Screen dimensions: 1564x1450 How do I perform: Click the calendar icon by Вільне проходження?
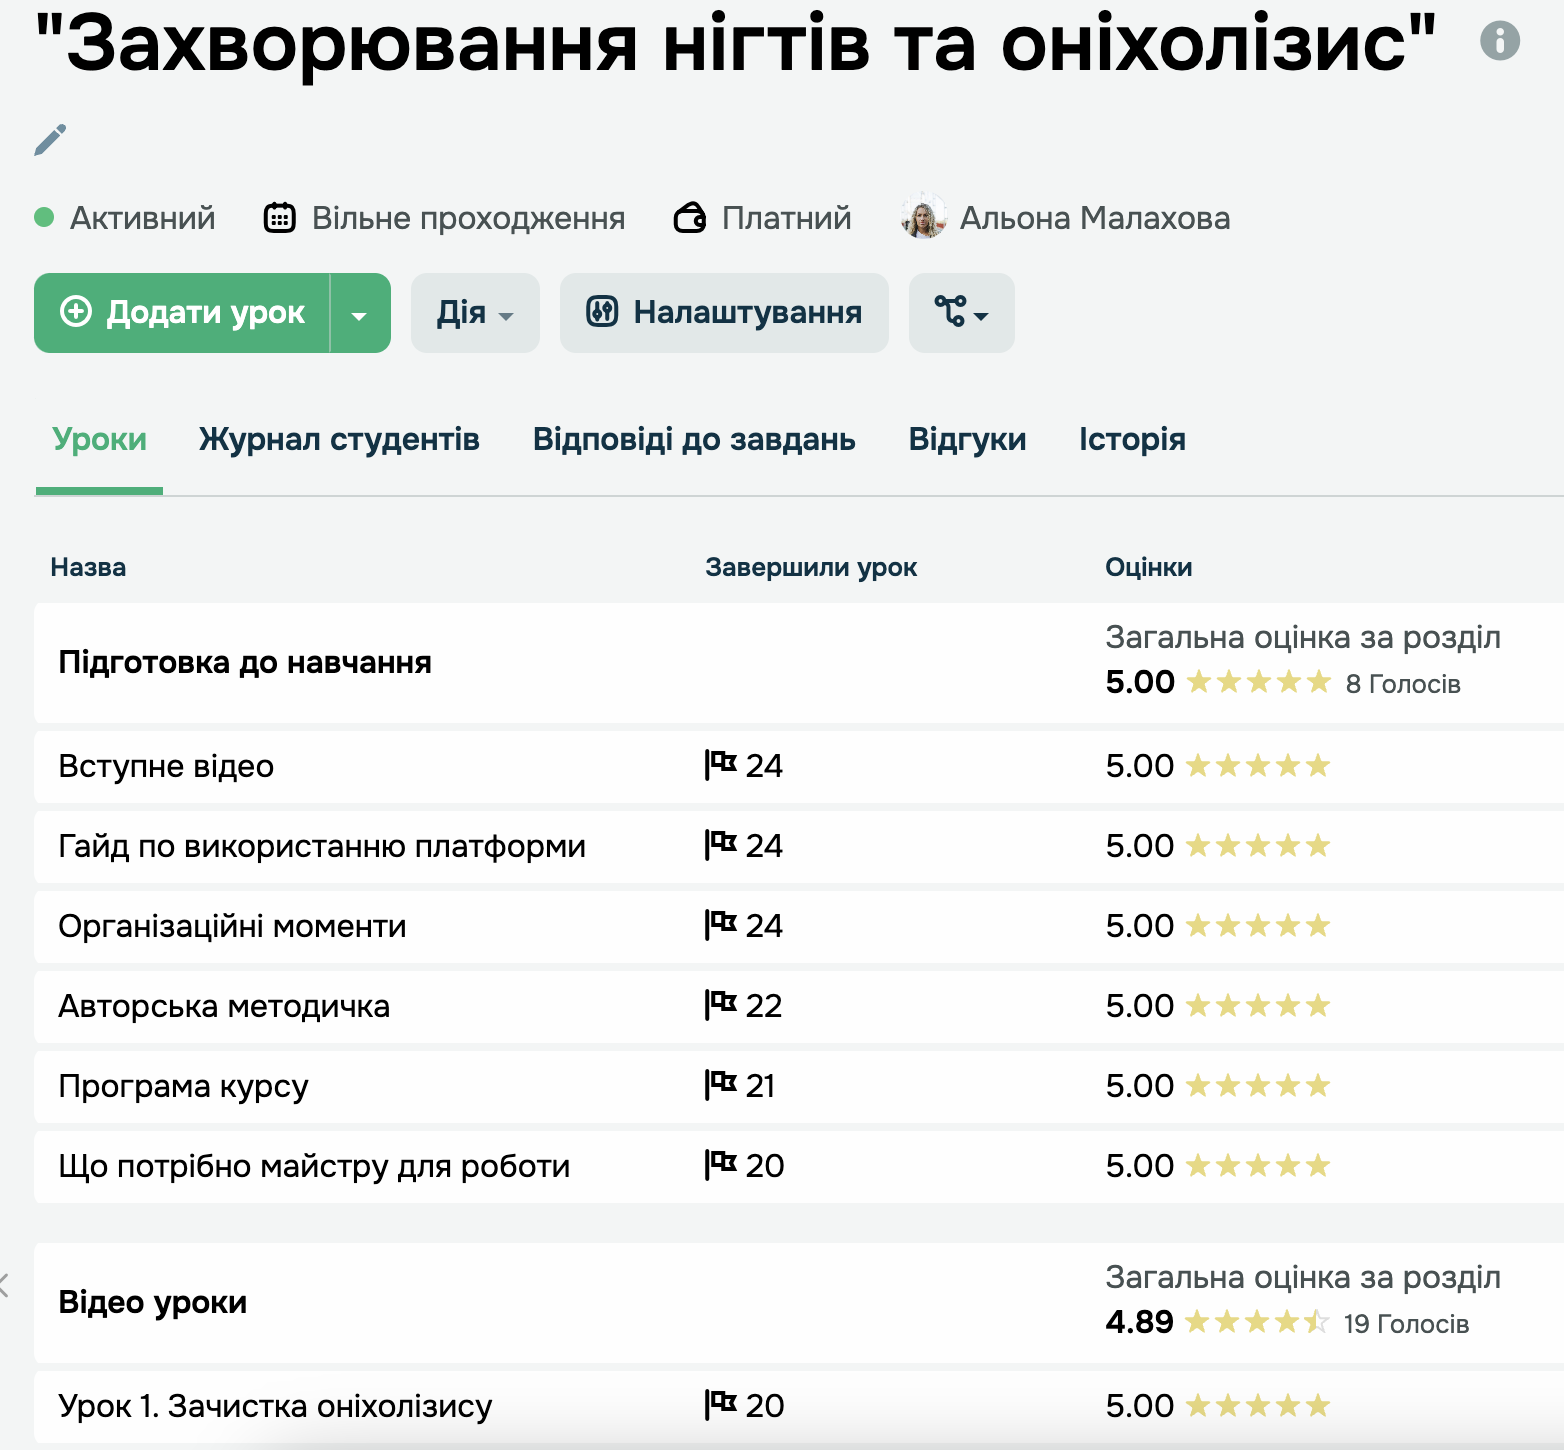tap(279, 217)
